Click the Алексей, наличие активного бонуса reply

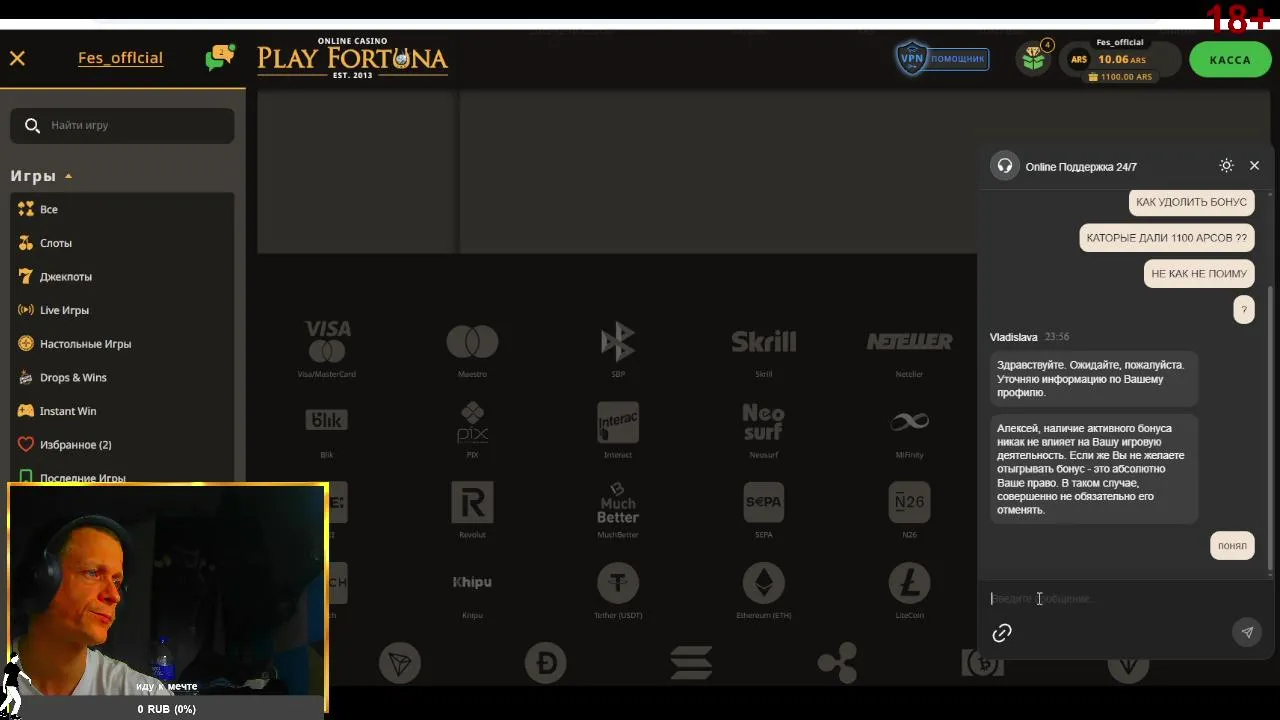(x=1092, y=469)
